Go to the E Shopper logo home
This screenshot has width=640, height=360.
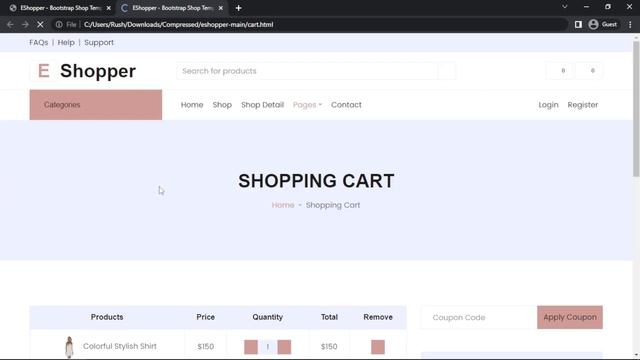[x=83, y=71]
